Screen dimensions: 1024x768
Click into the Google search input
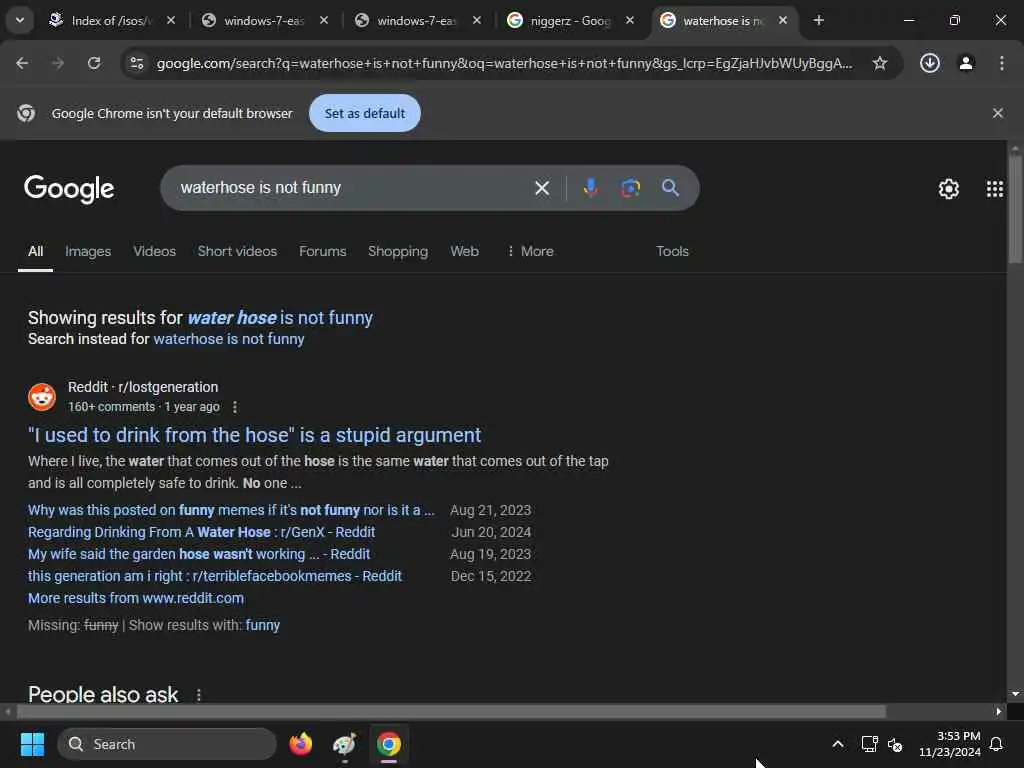(349, 188)
